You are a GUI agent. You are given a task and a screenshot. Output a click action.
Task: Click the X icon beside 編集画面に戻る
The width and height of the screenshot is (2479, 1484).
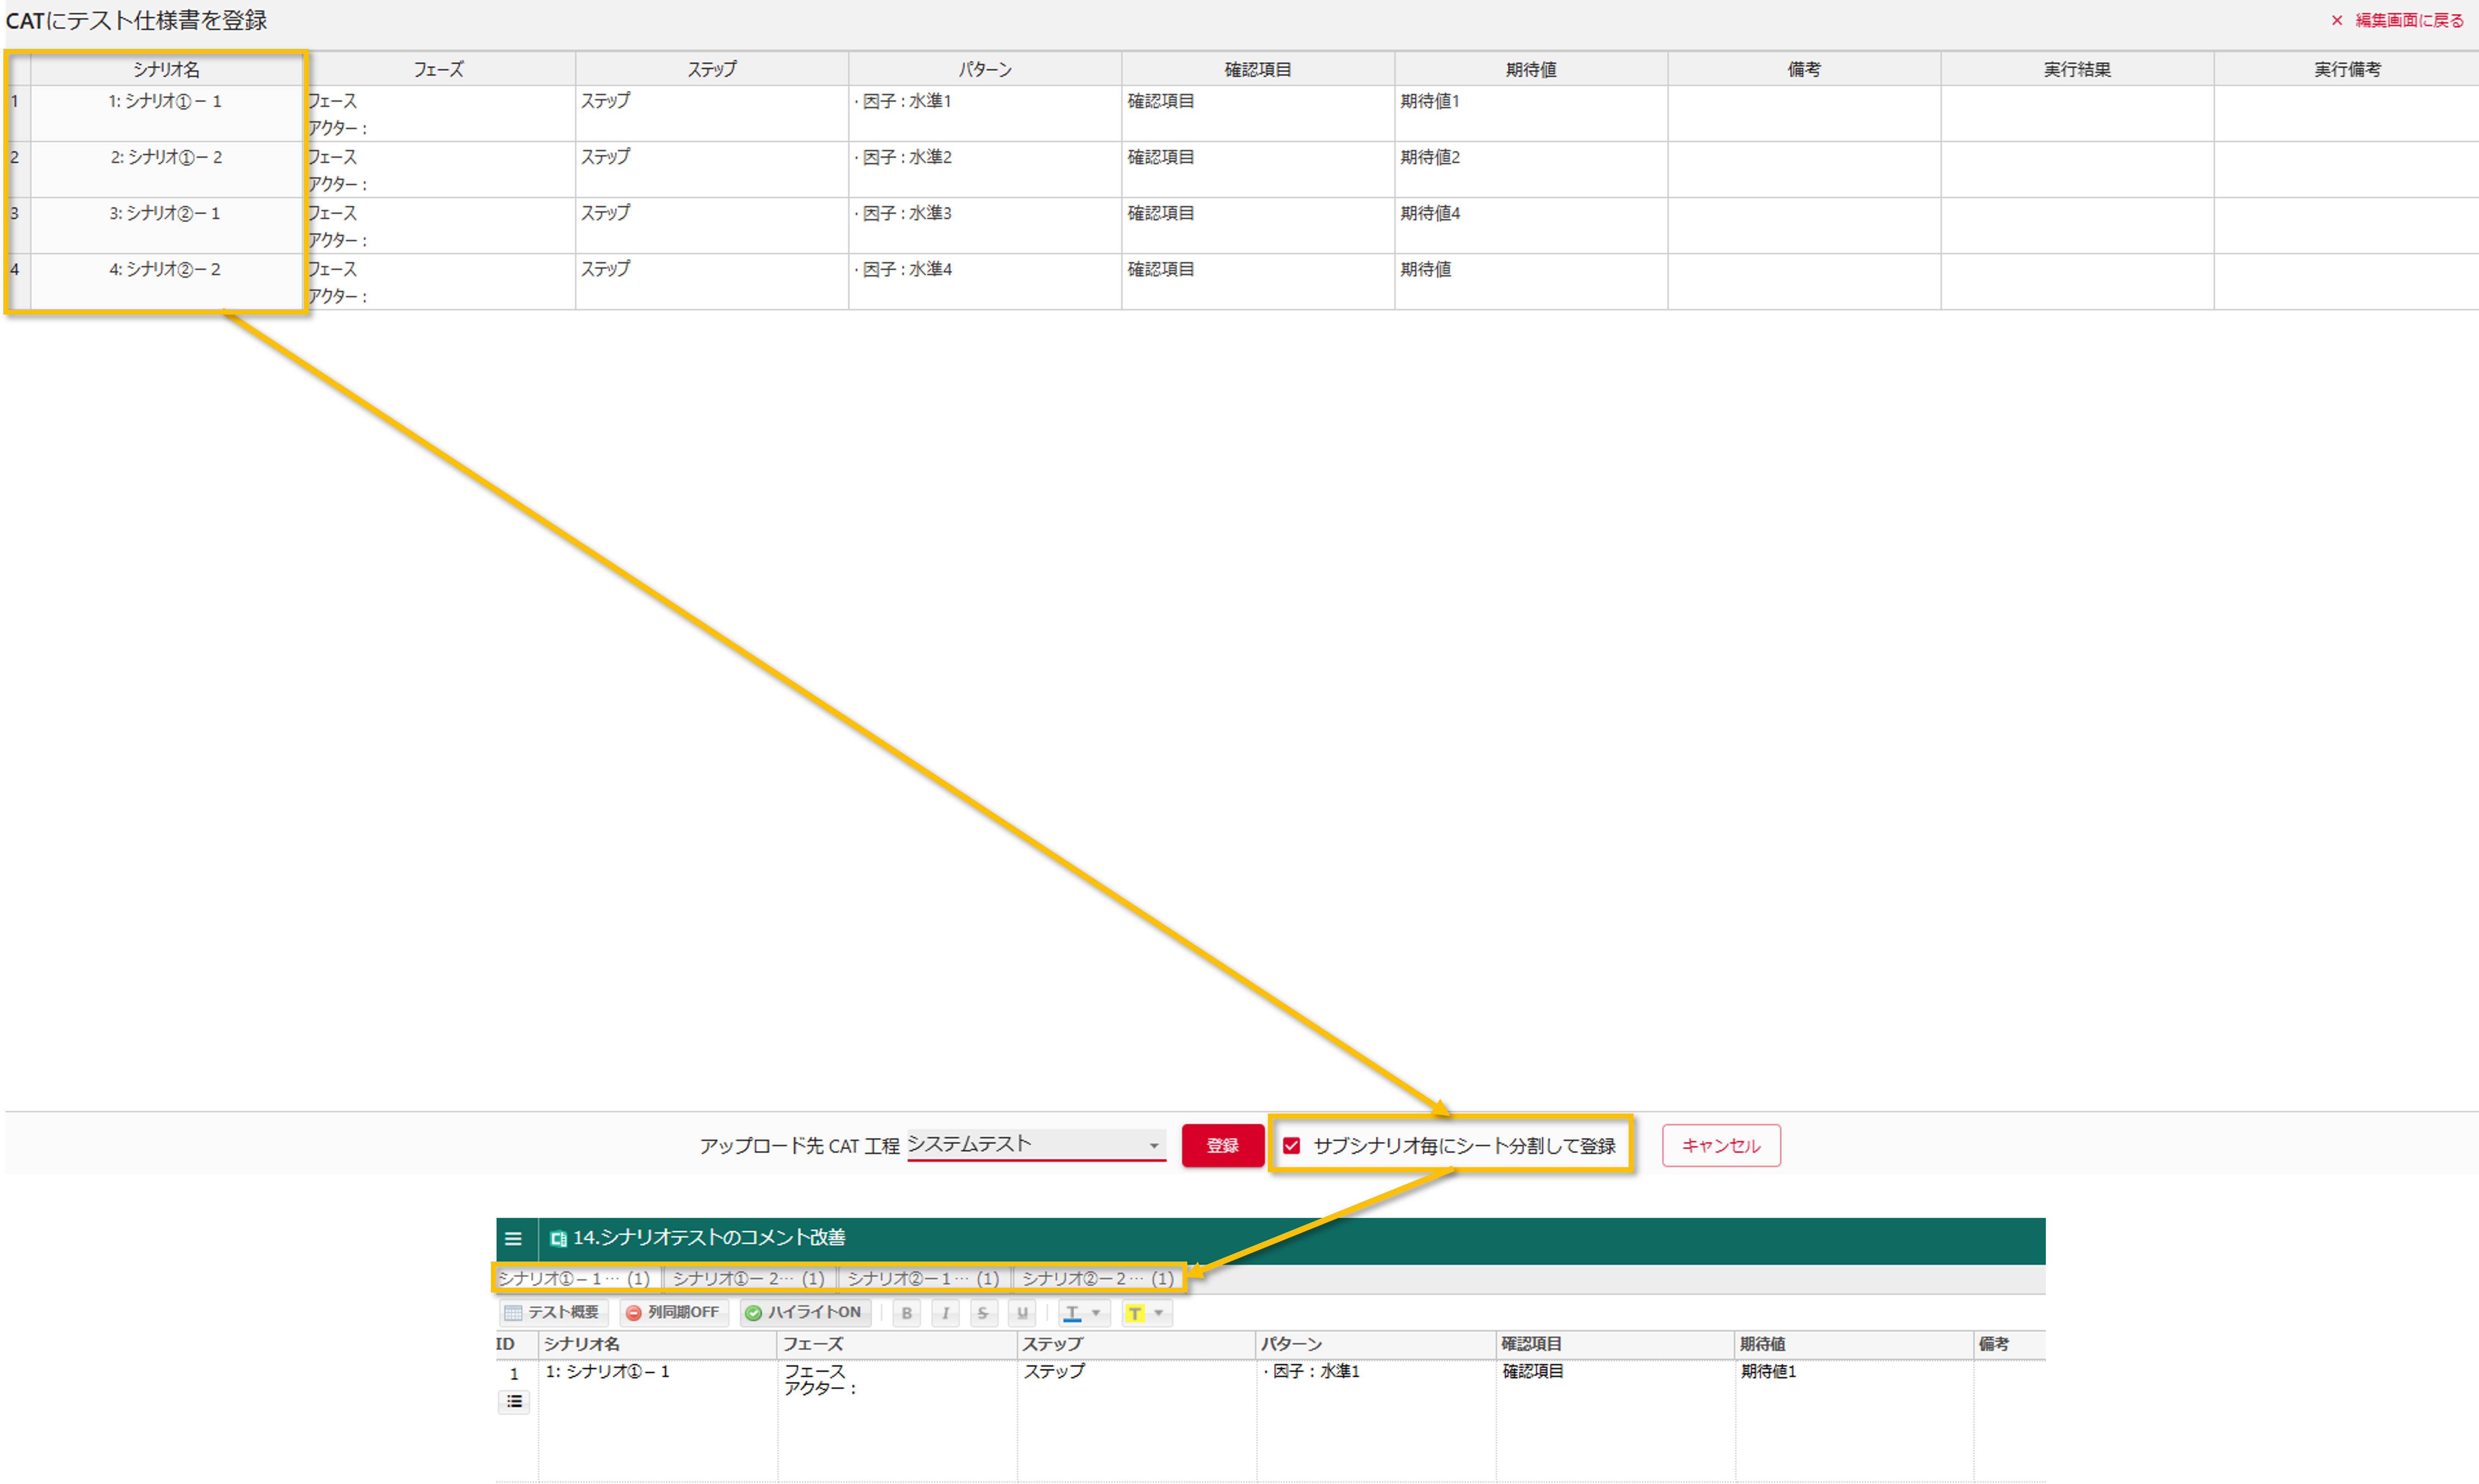coord(2337,20)
